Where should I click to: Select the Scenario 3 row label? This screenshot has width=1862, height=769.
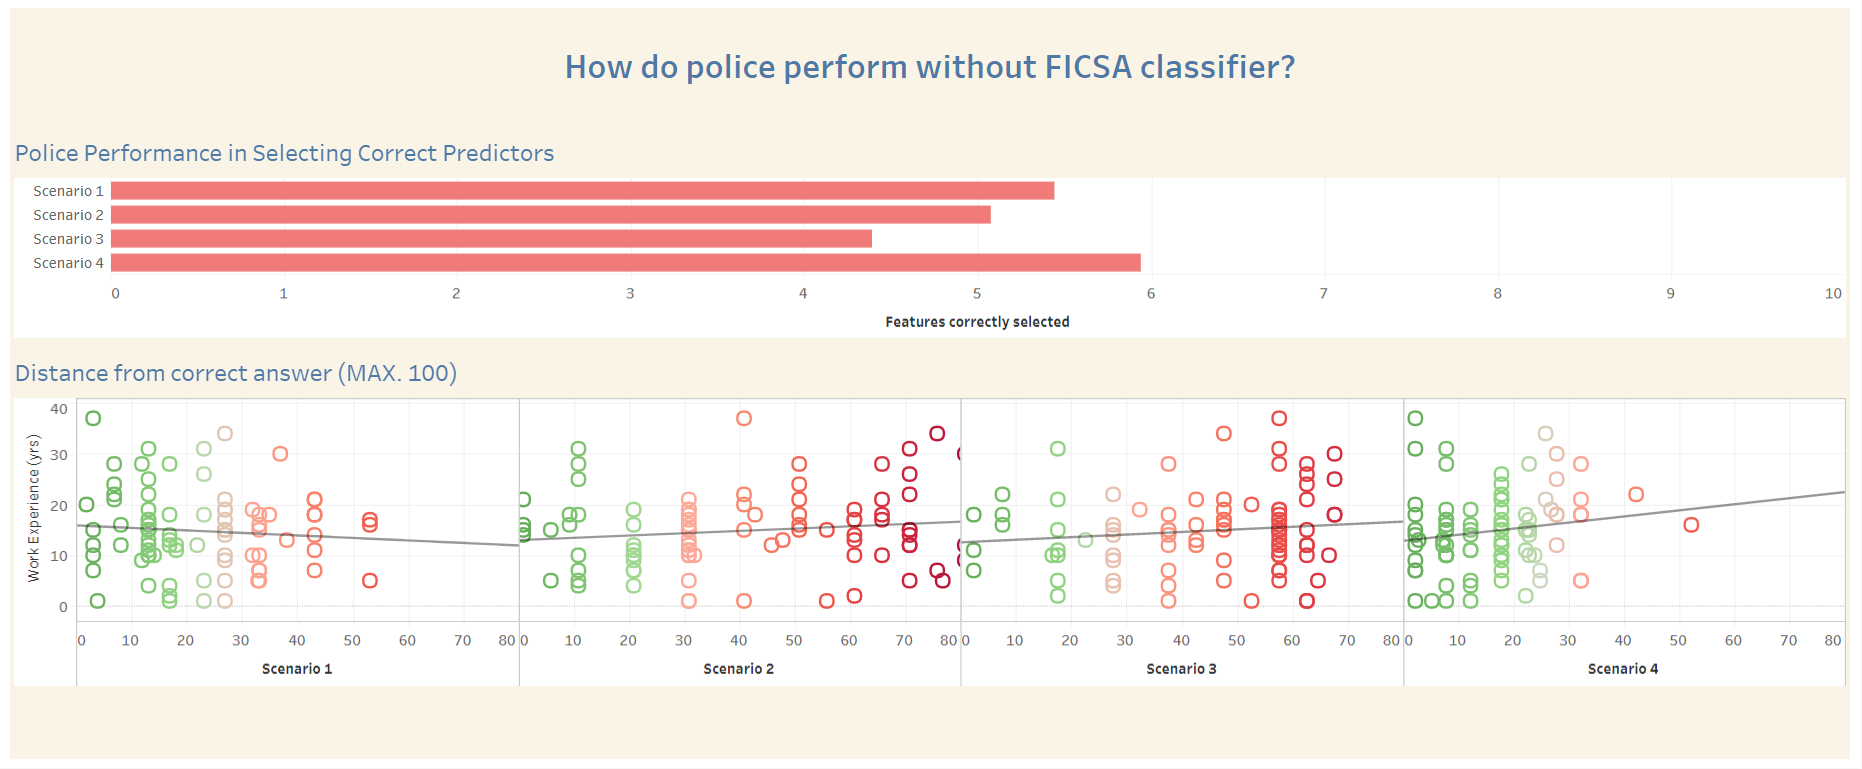pos(68,239)
